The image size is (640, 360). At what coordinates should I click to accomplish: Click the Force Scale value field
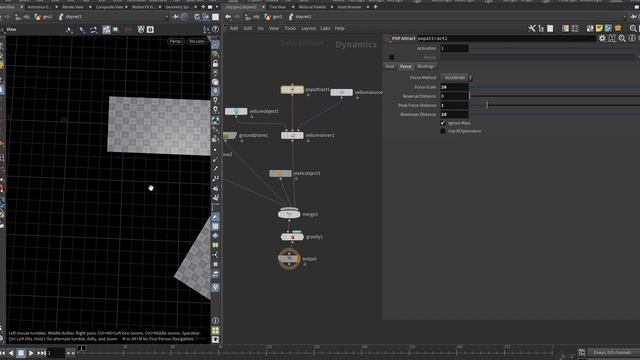click(x=454, y=87)
